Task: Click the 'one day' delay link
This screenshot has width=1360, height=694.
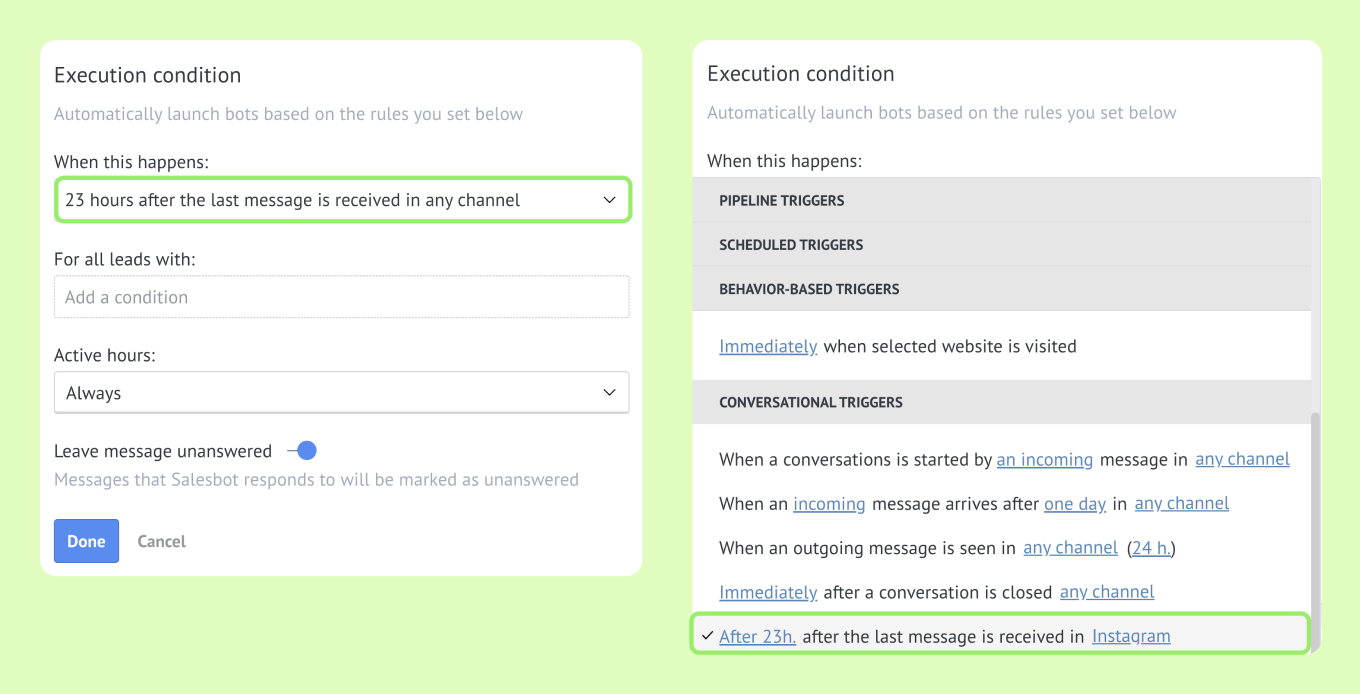Action: 1075,504
